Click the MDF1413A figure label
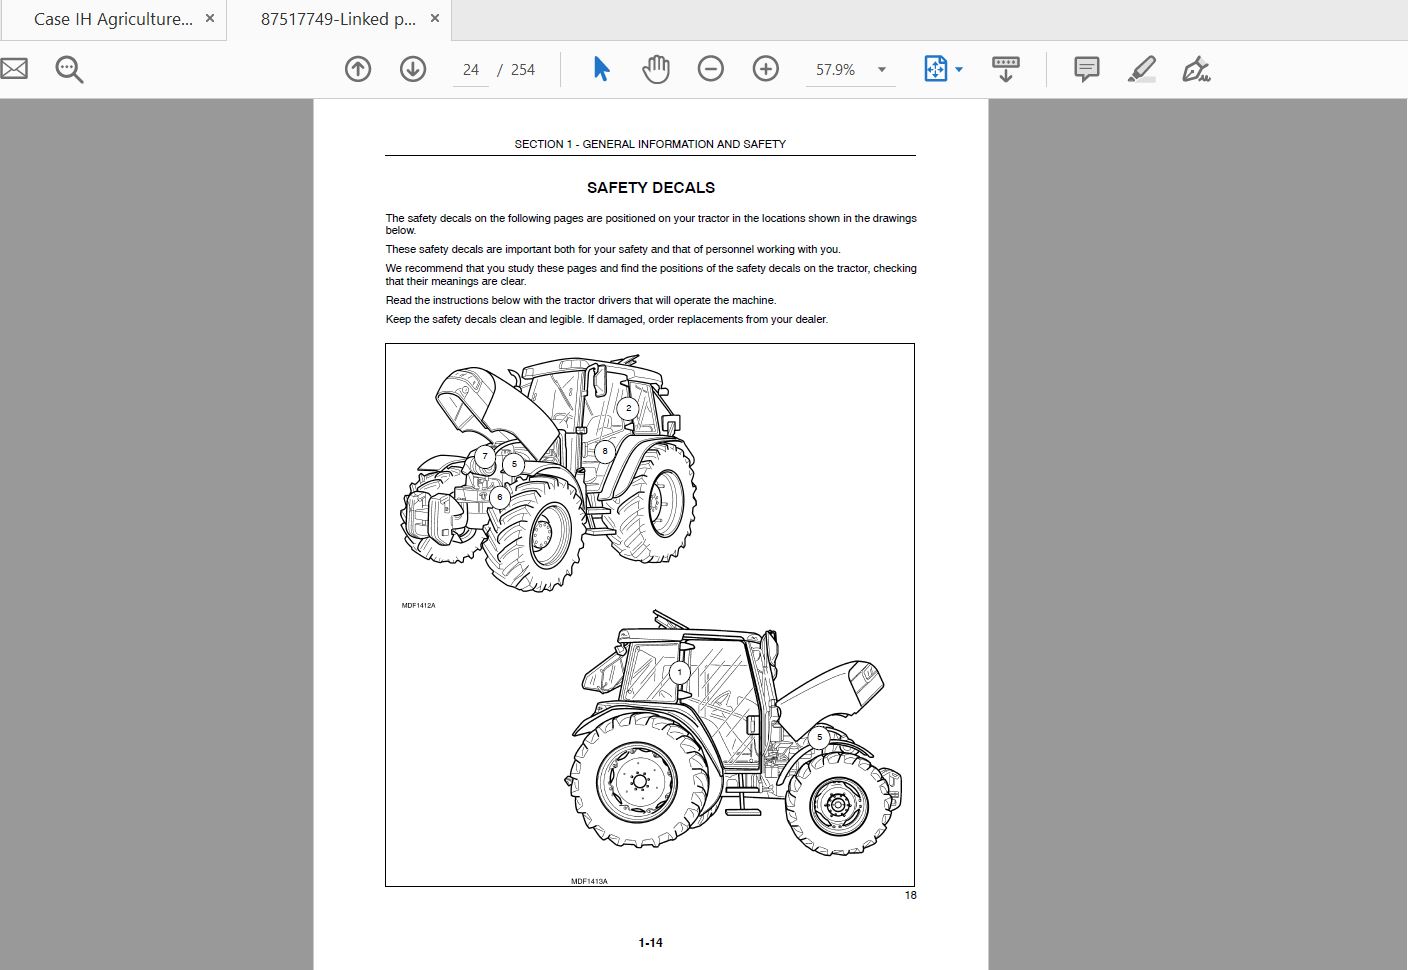This screenshot has width=1408, height=970. coord(589,881)
